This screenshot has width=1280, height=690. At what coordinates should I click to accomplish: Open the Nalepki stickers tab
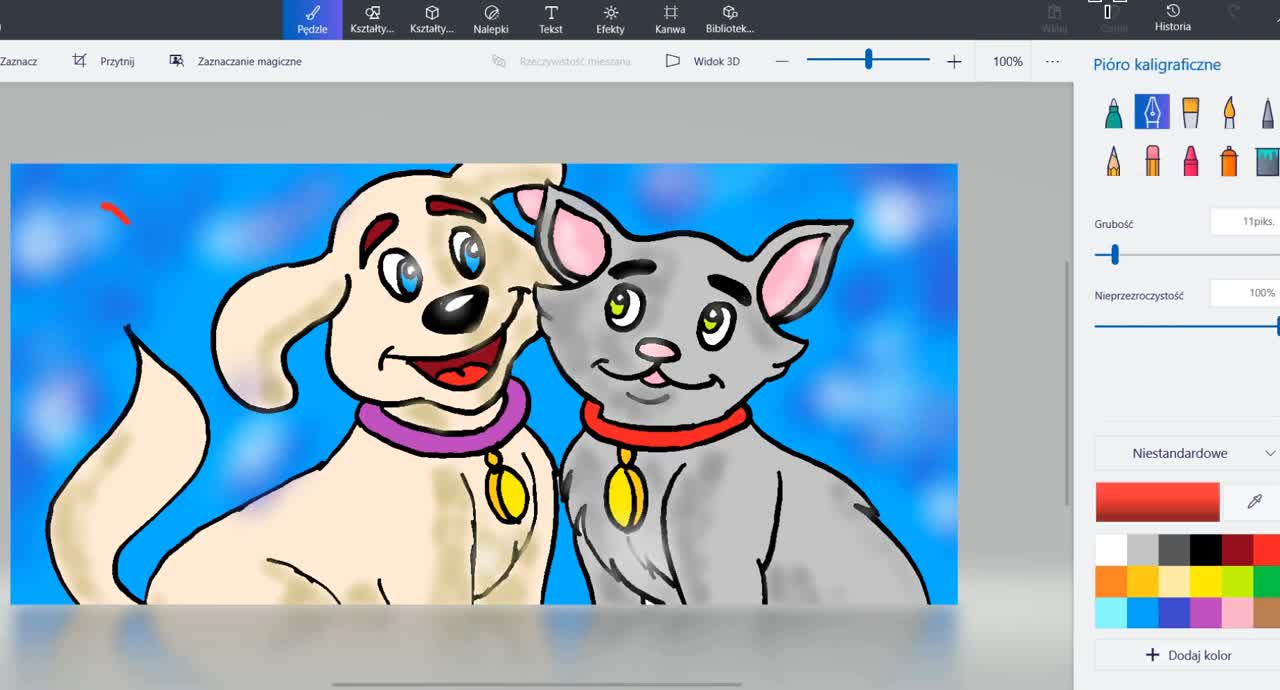pyautogui.click(x=491, y=19)
